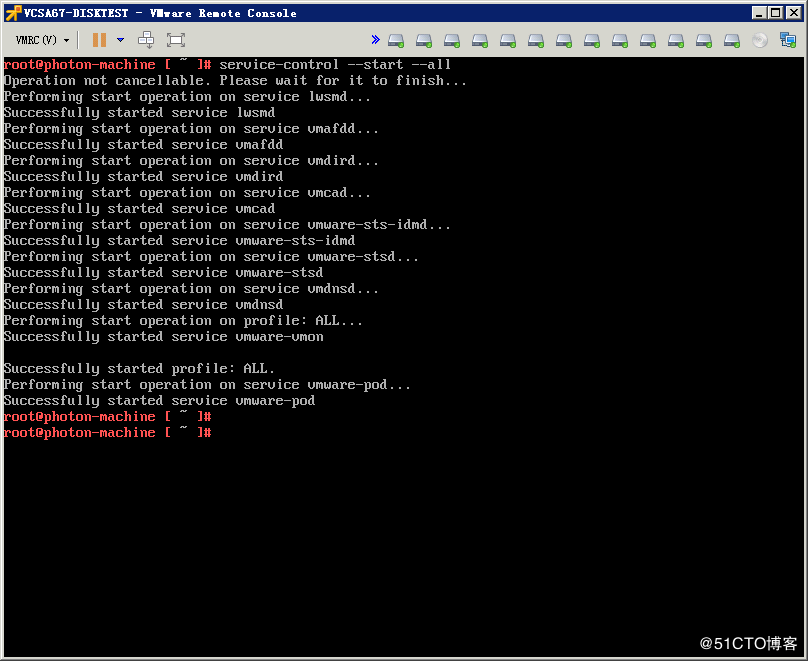This screenshot has width=808, height=661.
Task: Open the CD/DVD drive device icon
Action: click(x=760, y=40)
